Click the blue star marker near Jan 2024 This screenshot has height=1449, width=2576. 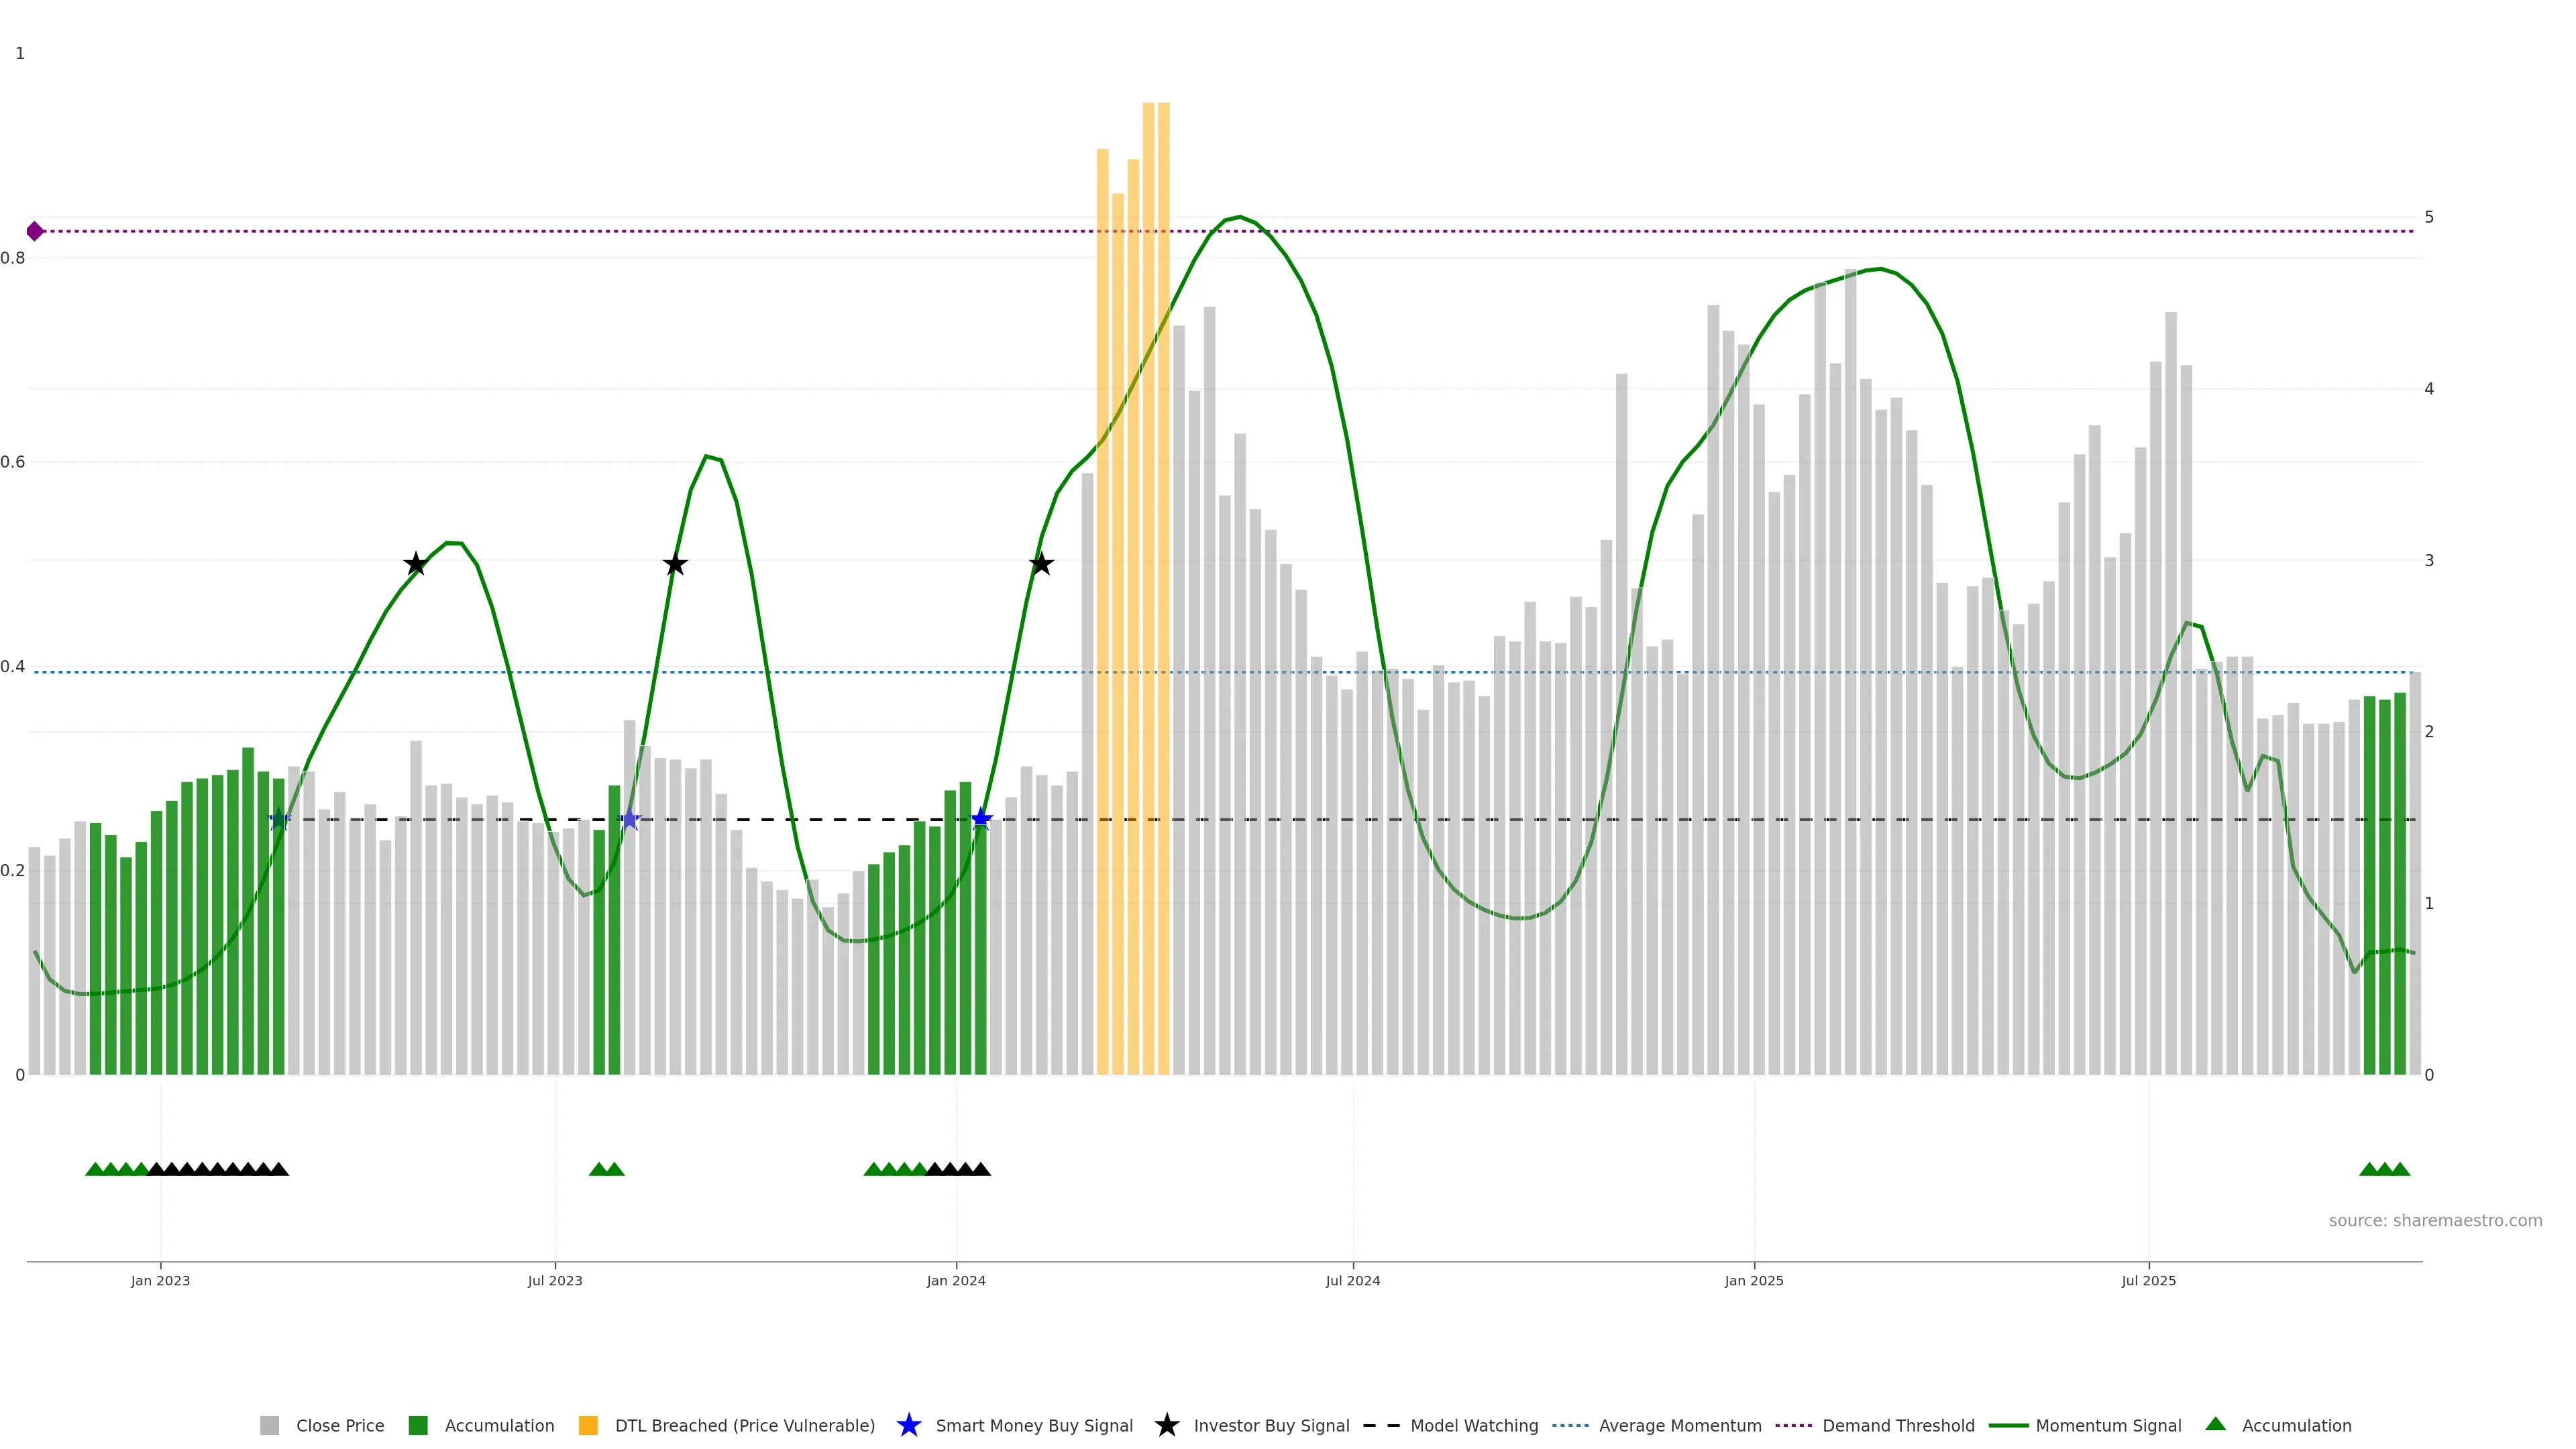pyautogui.click(x=981, y=819)
